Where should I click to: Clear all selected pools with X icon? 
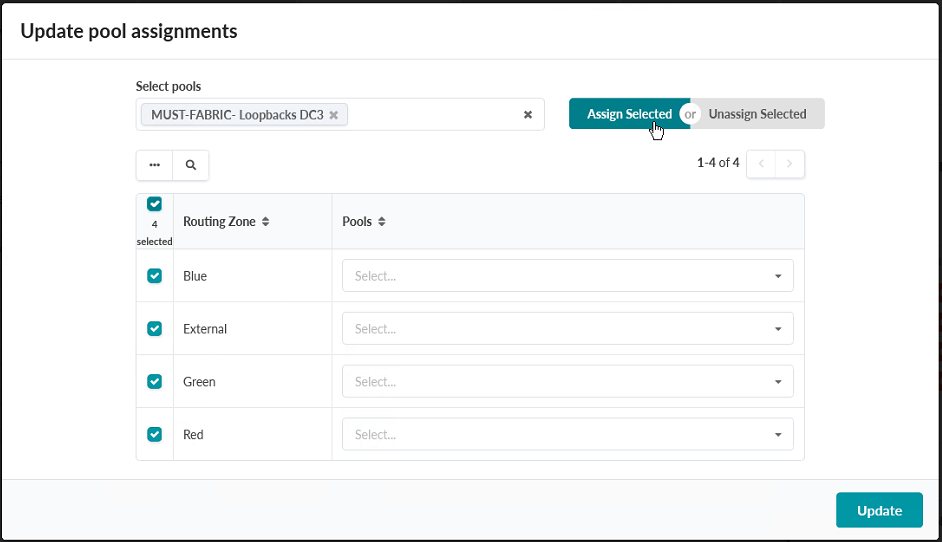[528, 115]
